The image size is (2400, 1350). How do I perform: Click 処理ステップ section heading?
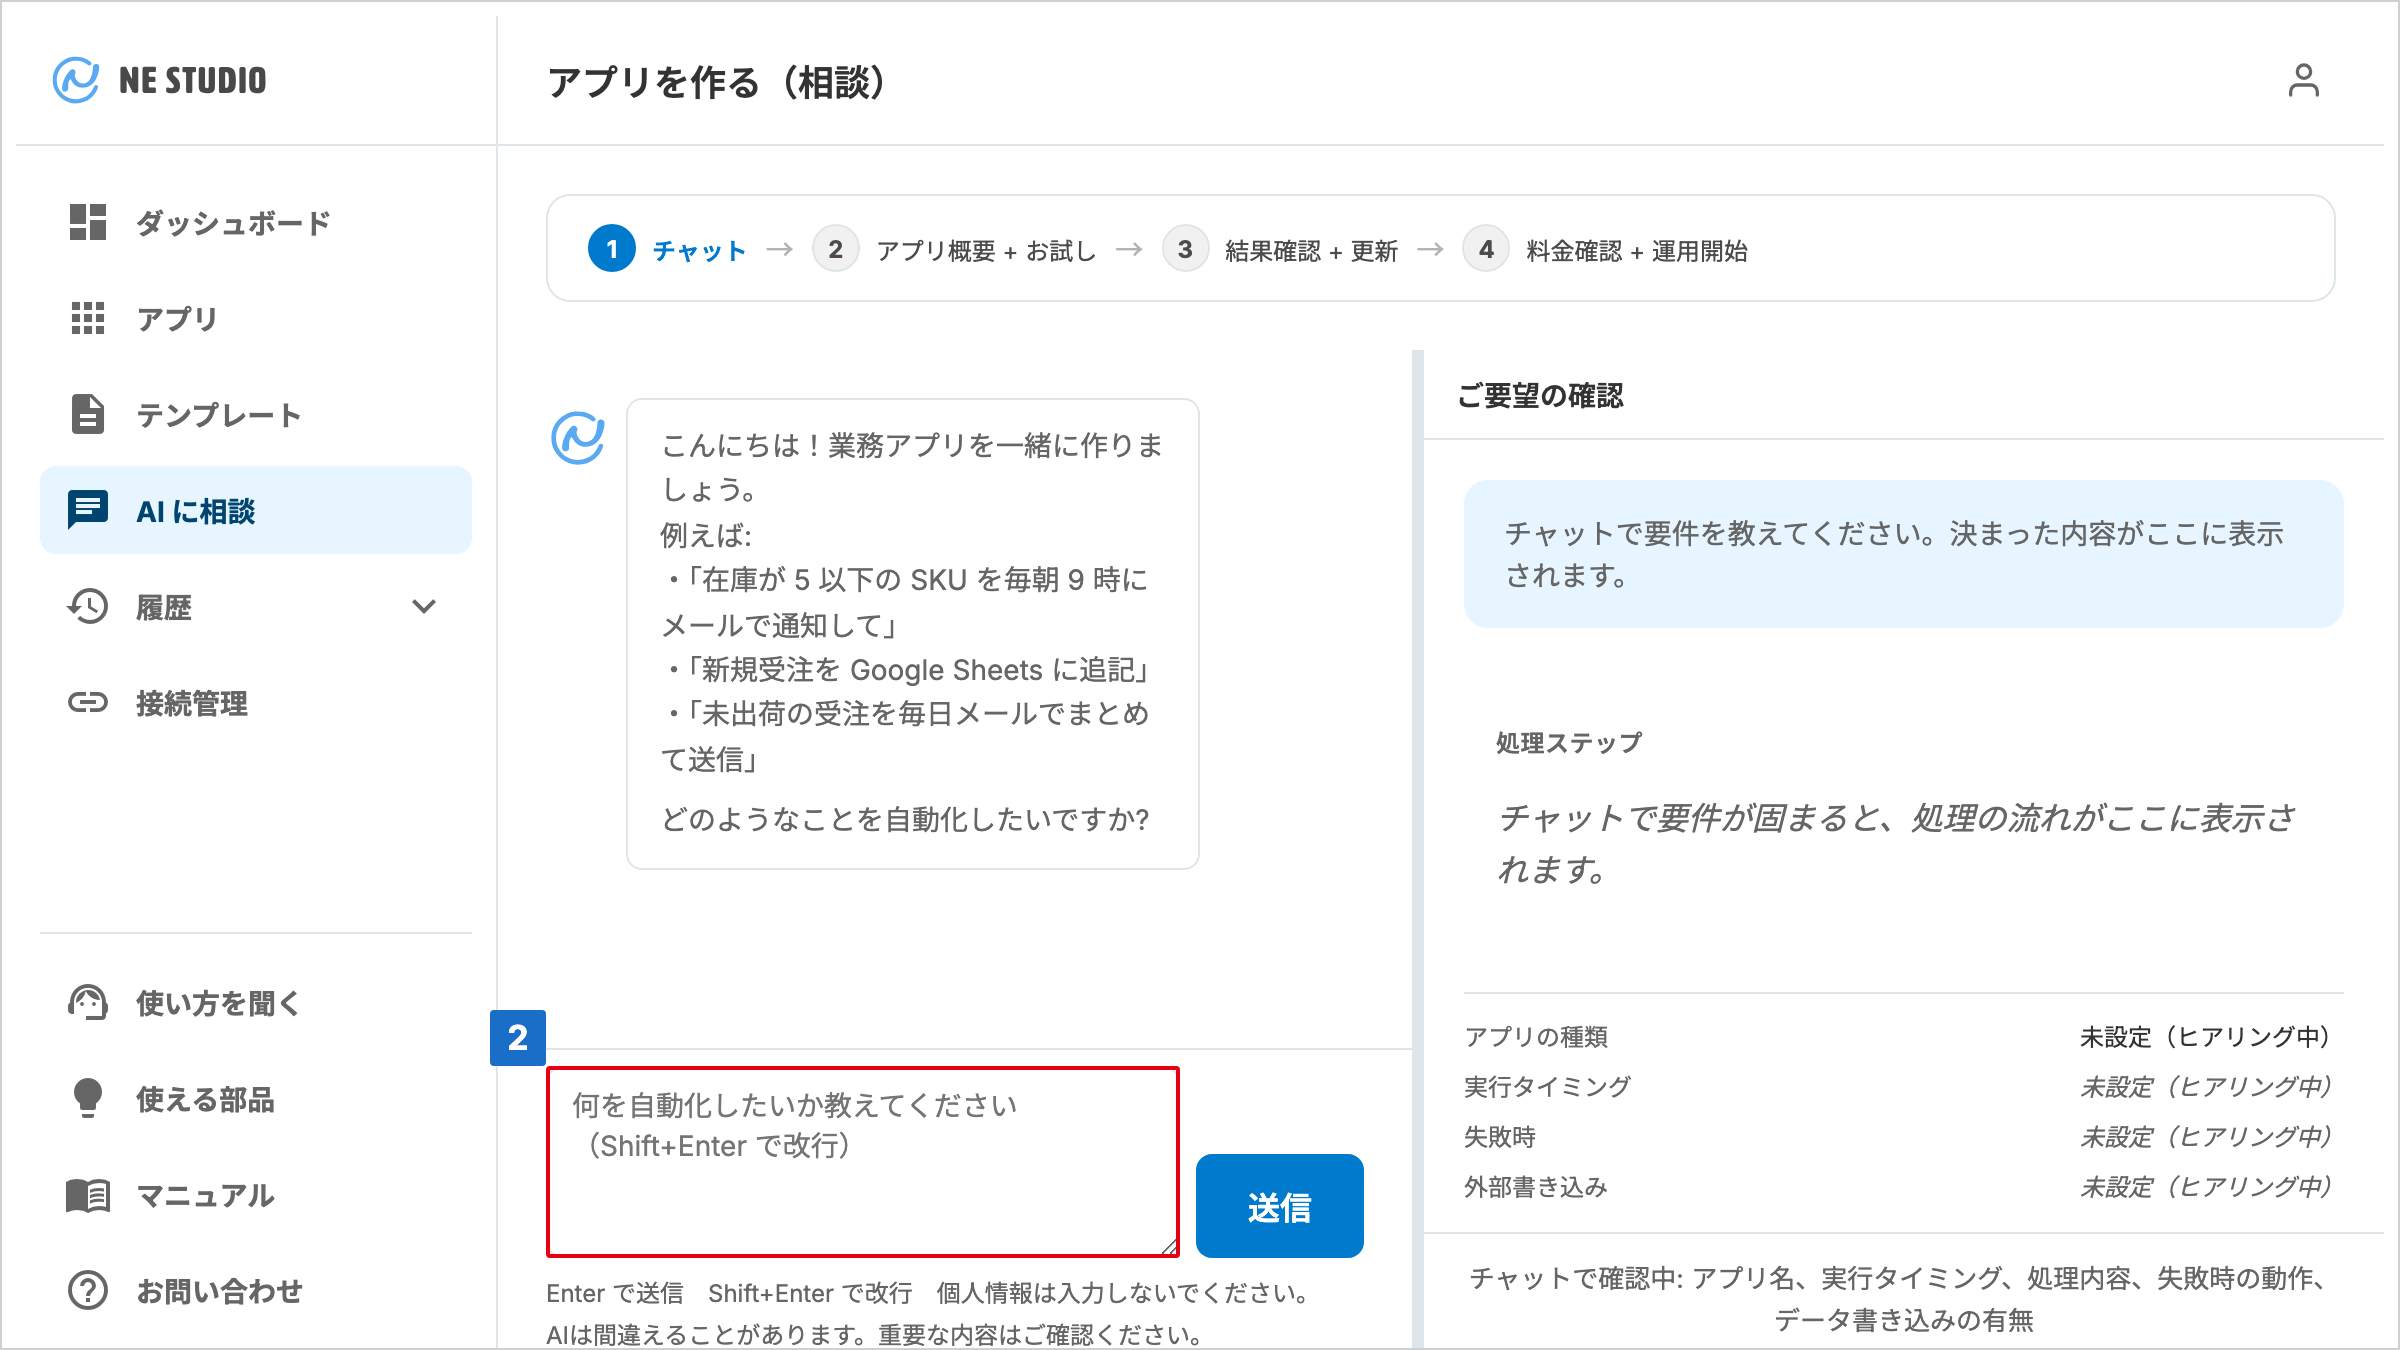pos(1568,742)
